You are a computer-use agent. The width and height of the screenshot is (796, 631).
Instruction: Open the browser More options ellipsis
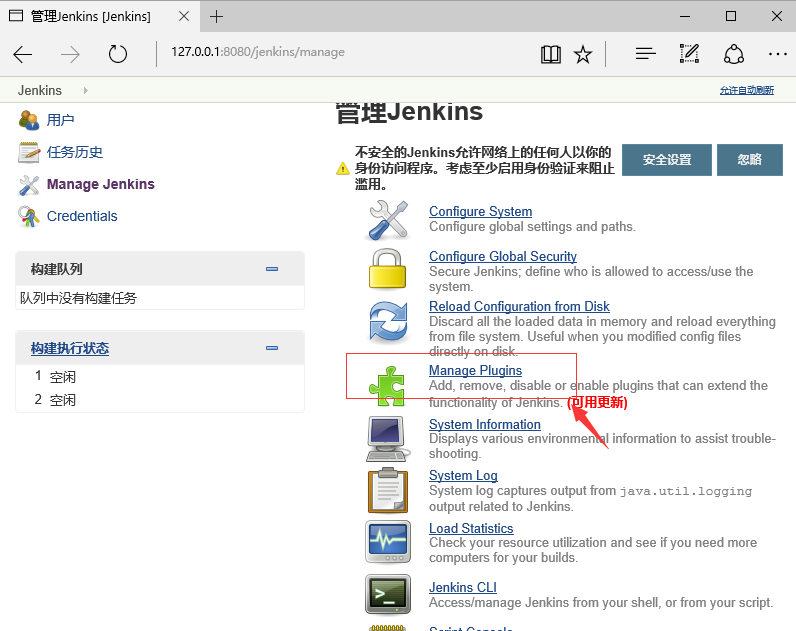tap(778, 54)
